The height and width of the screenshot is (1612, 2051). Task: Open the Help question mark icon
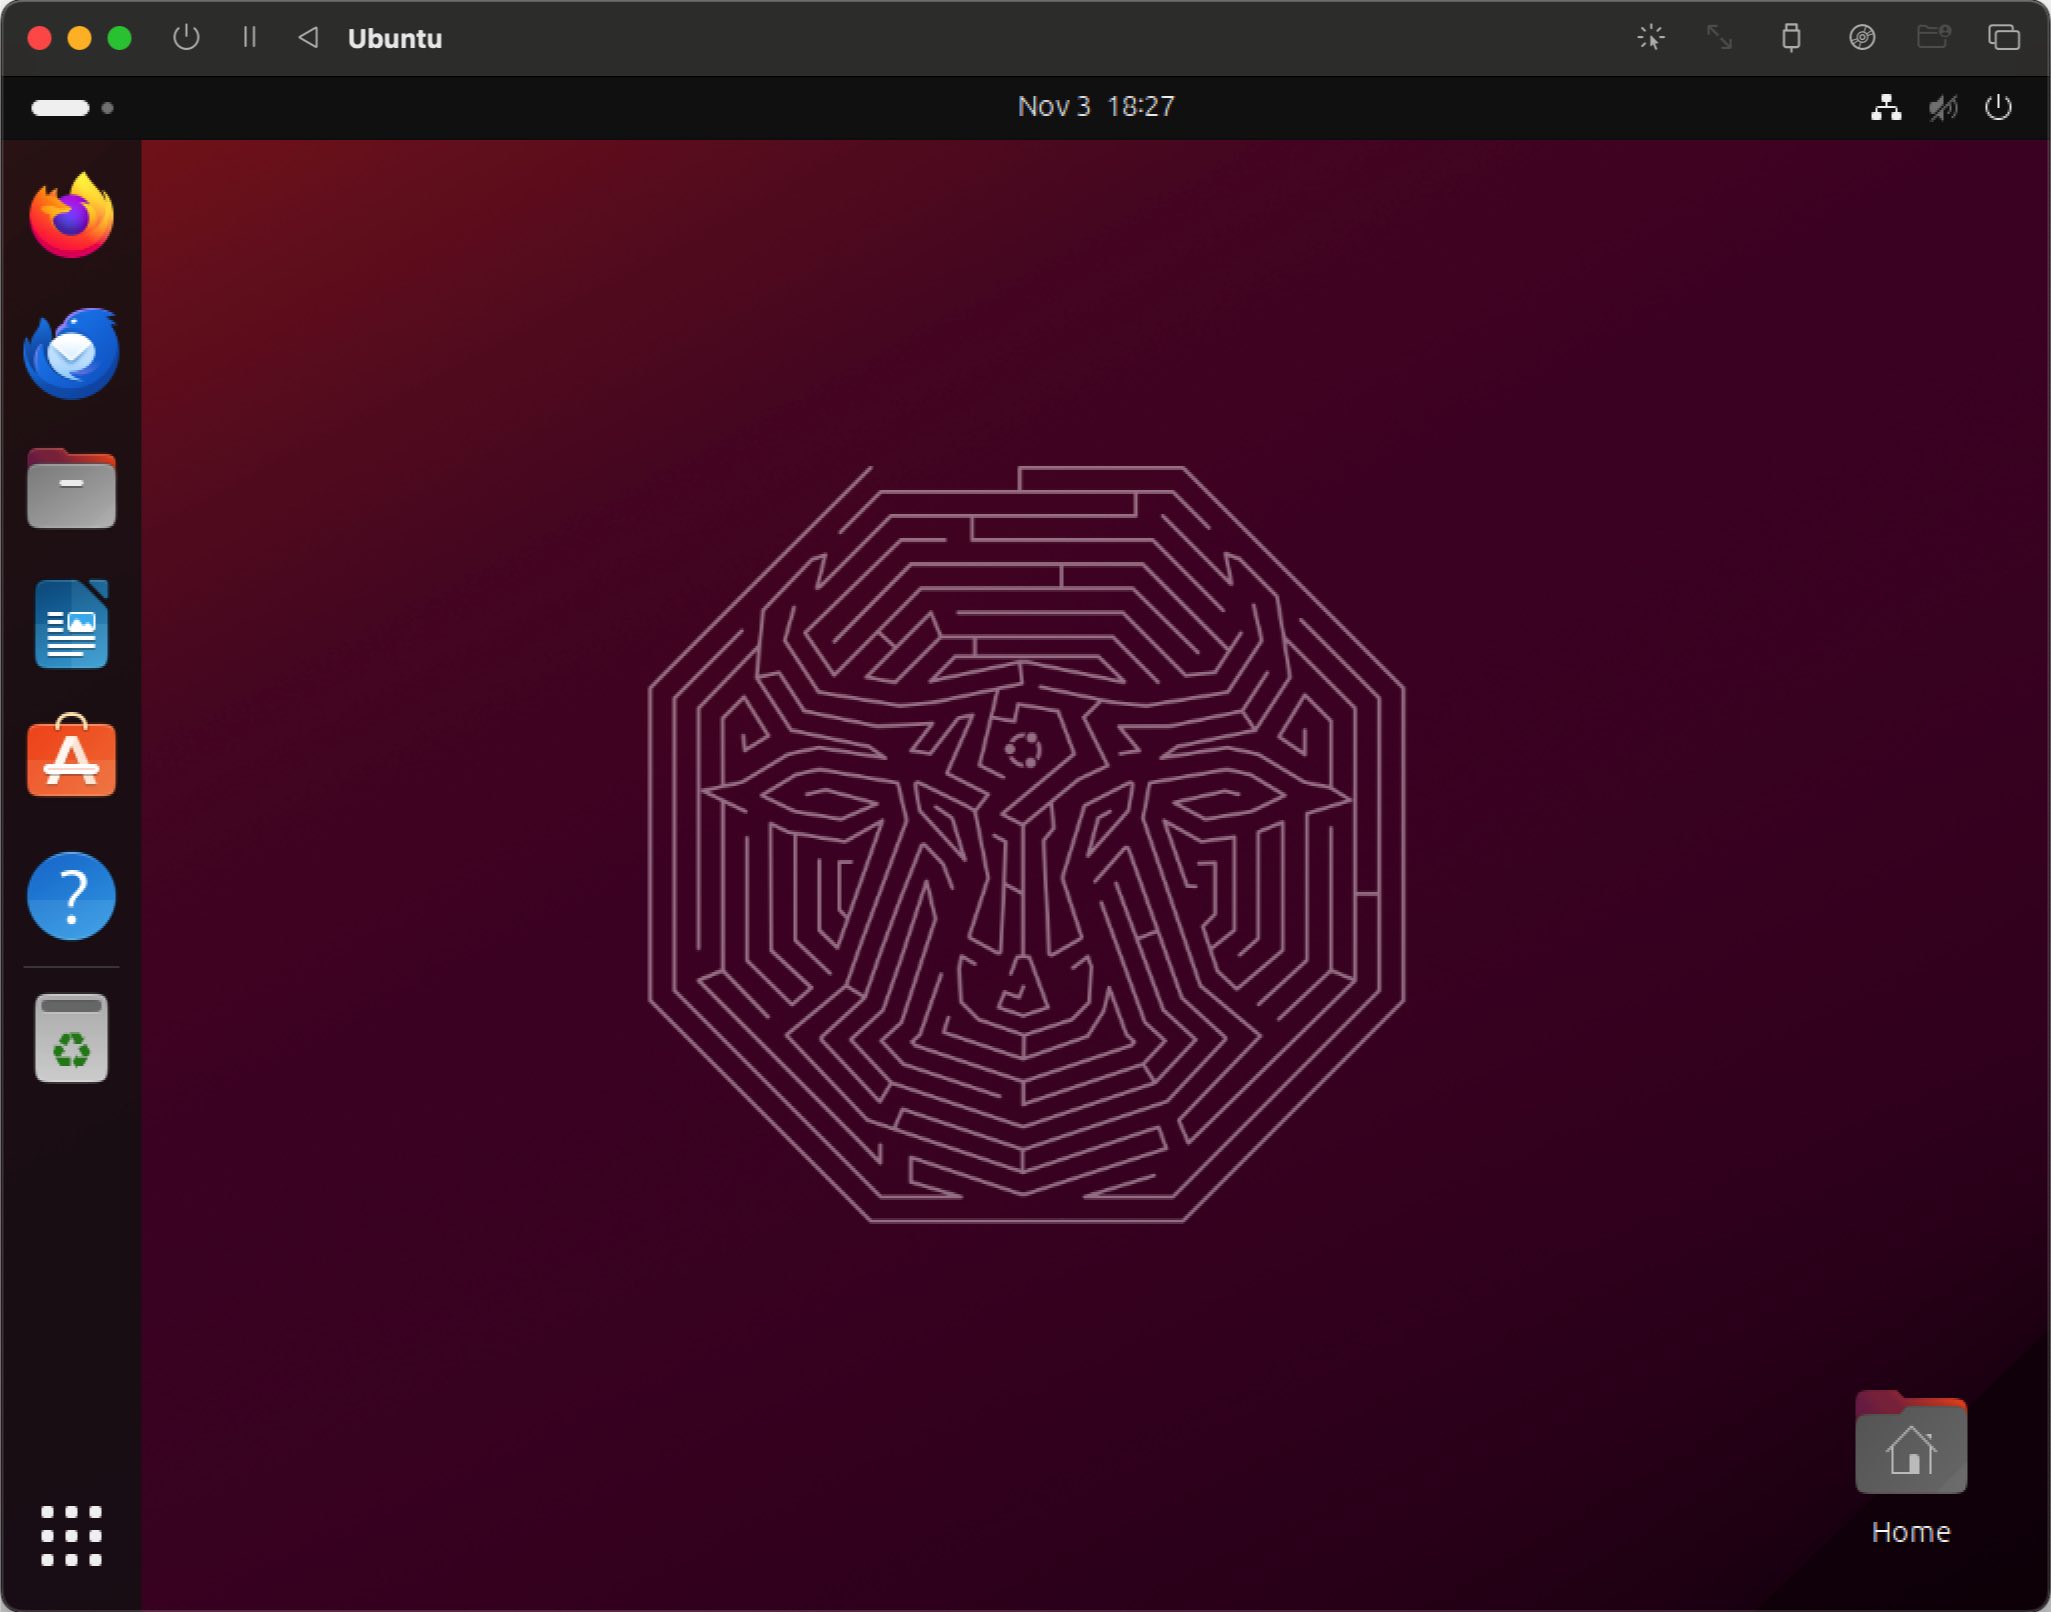[x=71, y=896]
